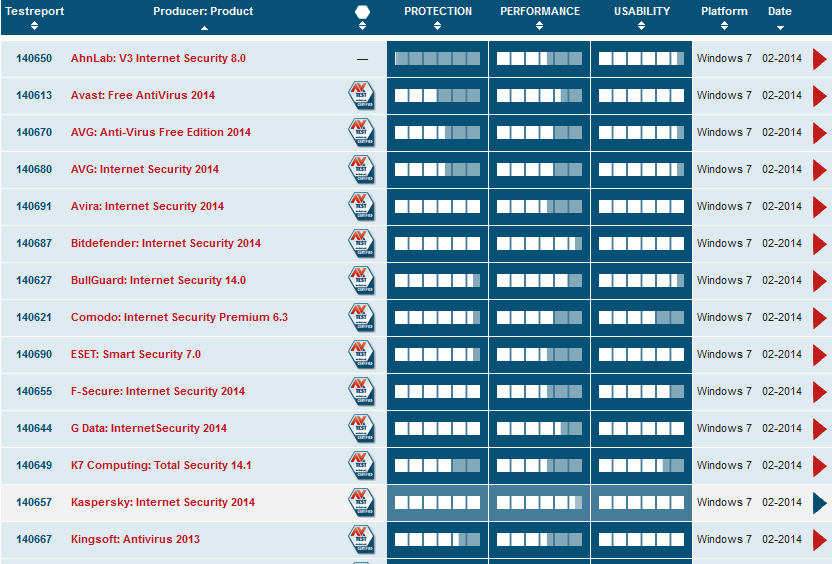Screen dimensions: 832x564
Task: Open the AhnLab row red arrow
Action: [820, 59]
